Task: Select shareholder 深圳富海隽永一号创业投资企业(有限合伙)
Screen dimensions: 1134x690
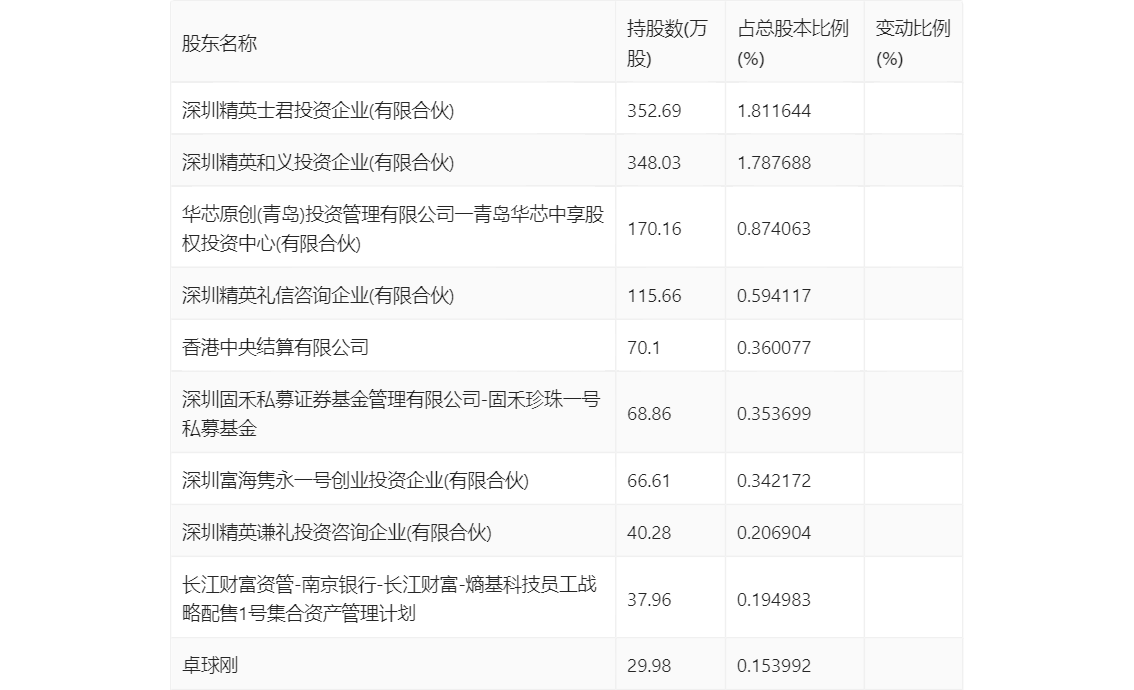Action: (355, 480)
